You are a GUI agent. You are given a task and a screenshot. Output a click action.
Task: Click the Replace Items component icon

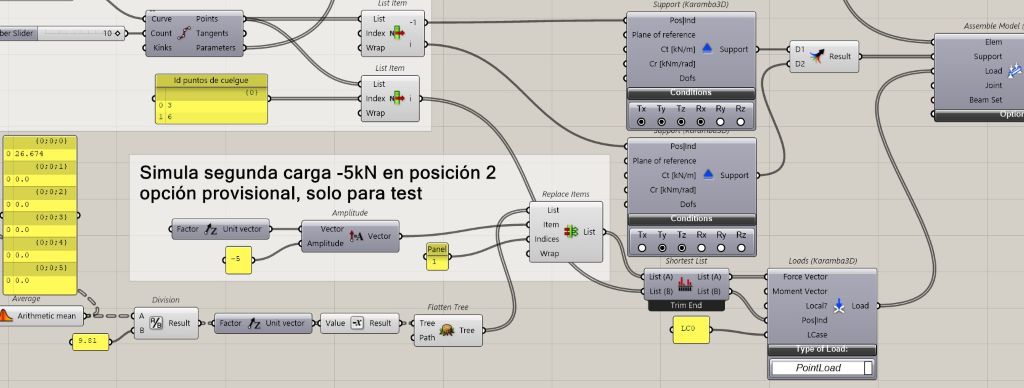point(571,232)
